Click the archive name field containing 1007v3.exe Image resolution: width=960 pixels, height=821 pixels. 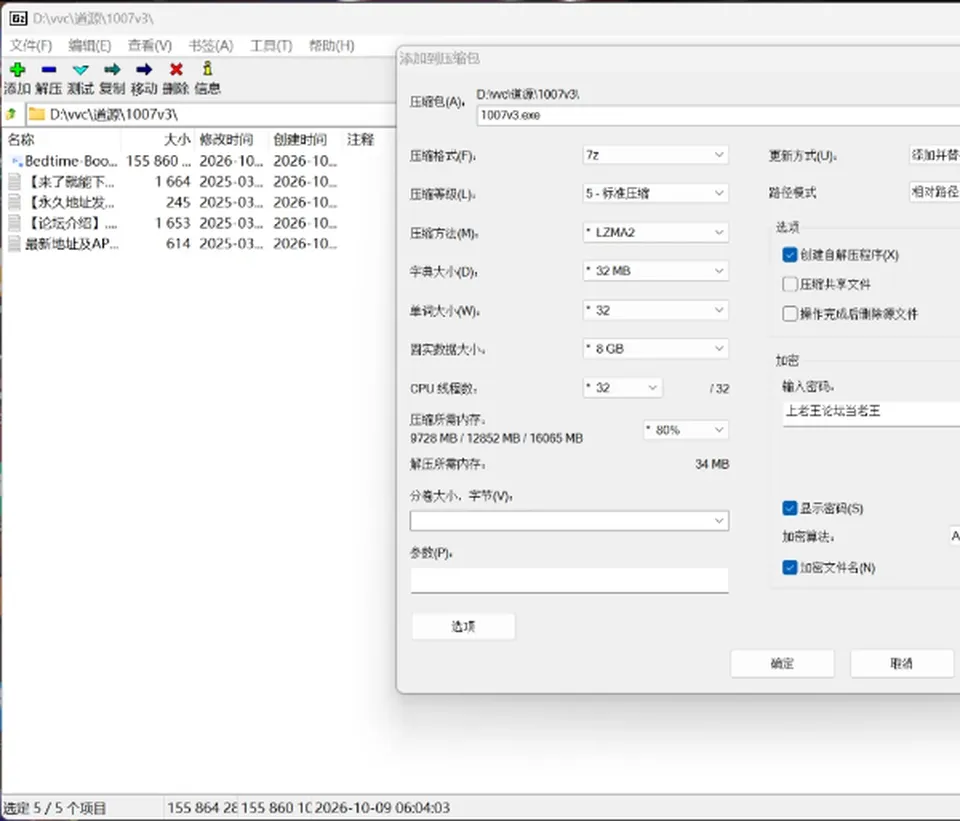click(x=718, y=115)
